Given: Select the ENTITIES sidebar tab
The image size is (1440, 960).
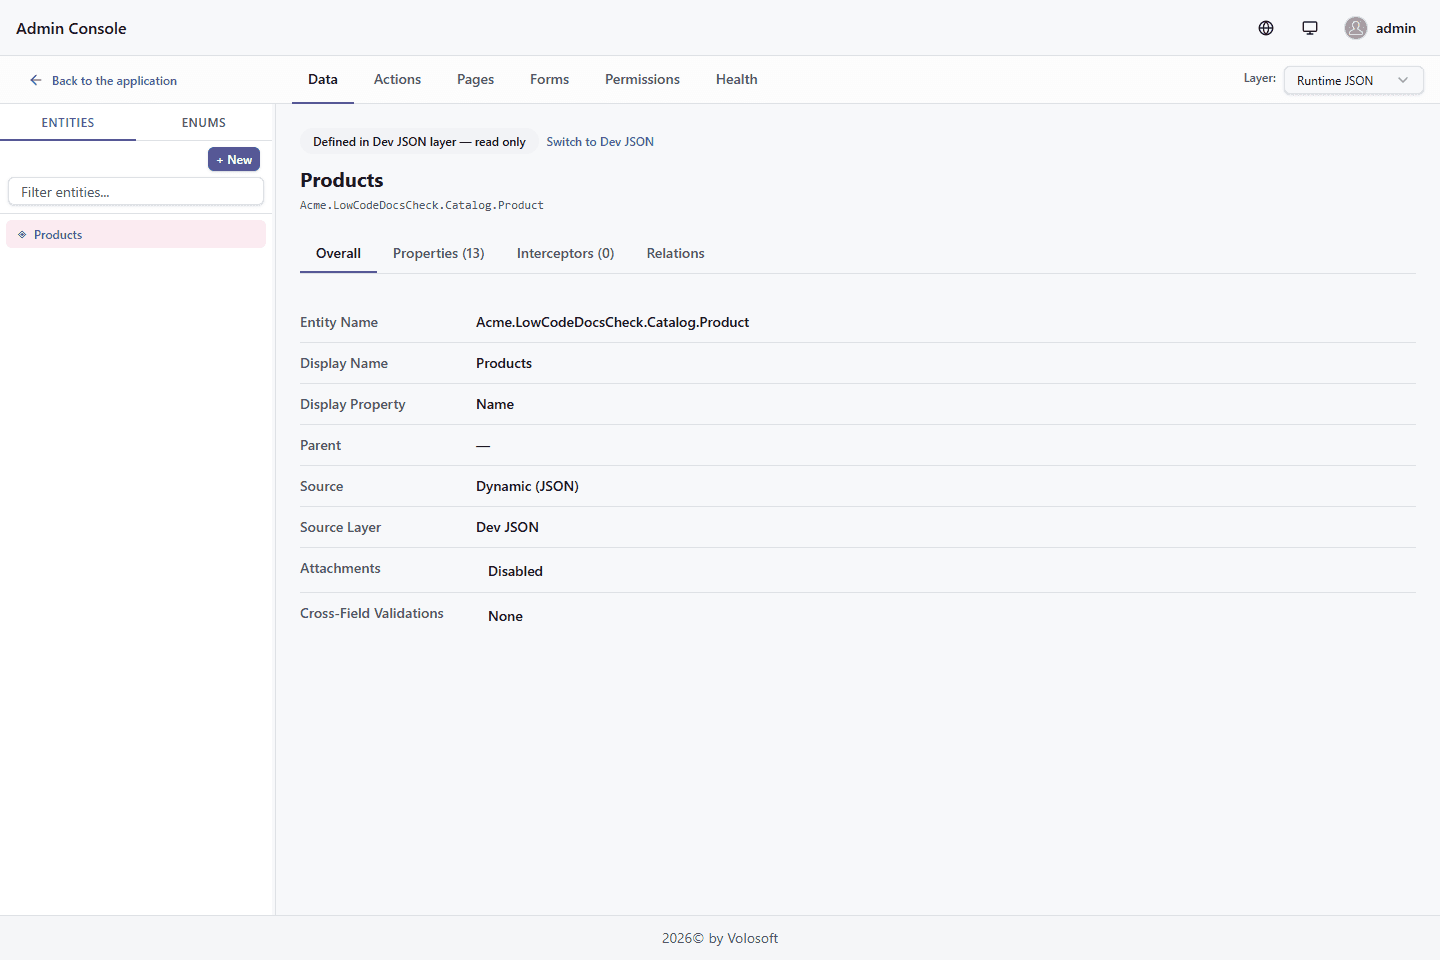Looking at the screenshot, I should click(68, 122).
